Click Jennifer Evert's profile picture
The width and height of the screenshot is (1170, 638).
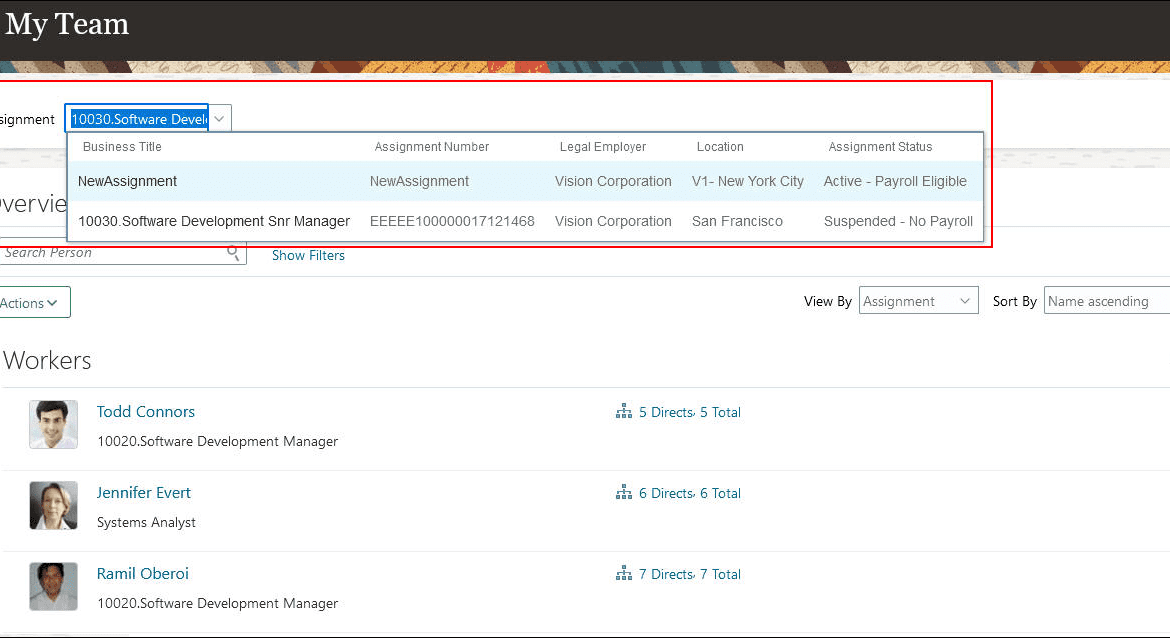coord(53,505)
